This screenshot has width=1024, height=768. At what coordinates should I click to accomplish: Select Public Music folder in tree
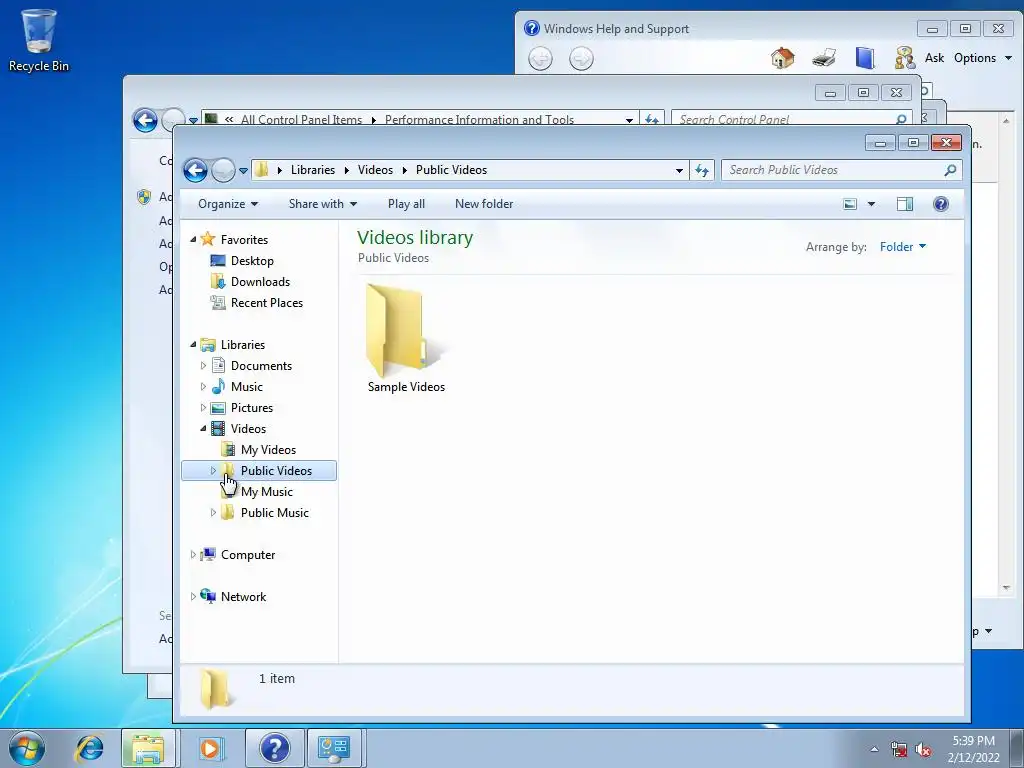coord(274,513)
